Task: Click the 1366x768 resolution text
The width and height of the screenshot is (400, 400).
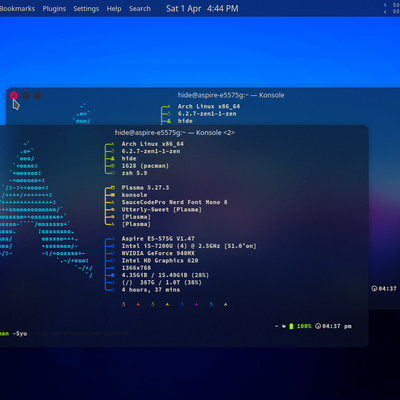Action: click(x=136, y=268)
